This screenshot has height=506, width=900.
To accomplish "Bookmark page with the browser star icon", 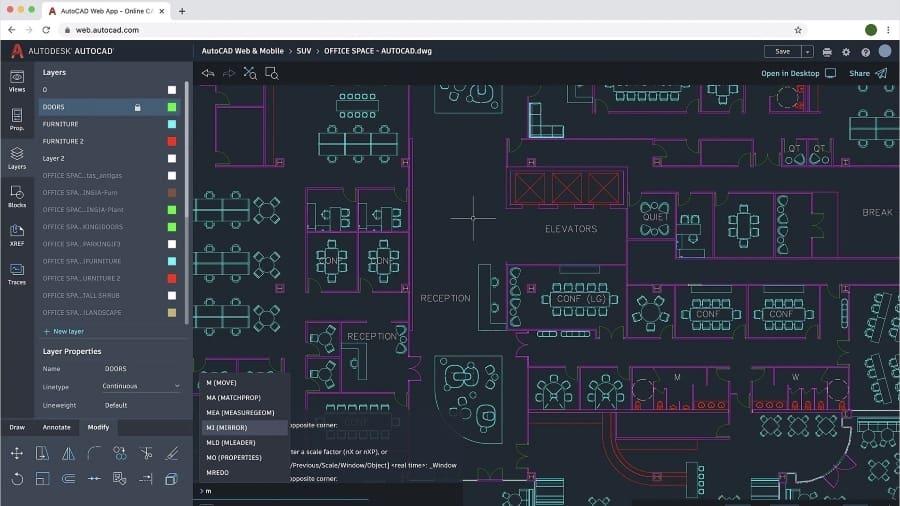I will coord(798,30).
